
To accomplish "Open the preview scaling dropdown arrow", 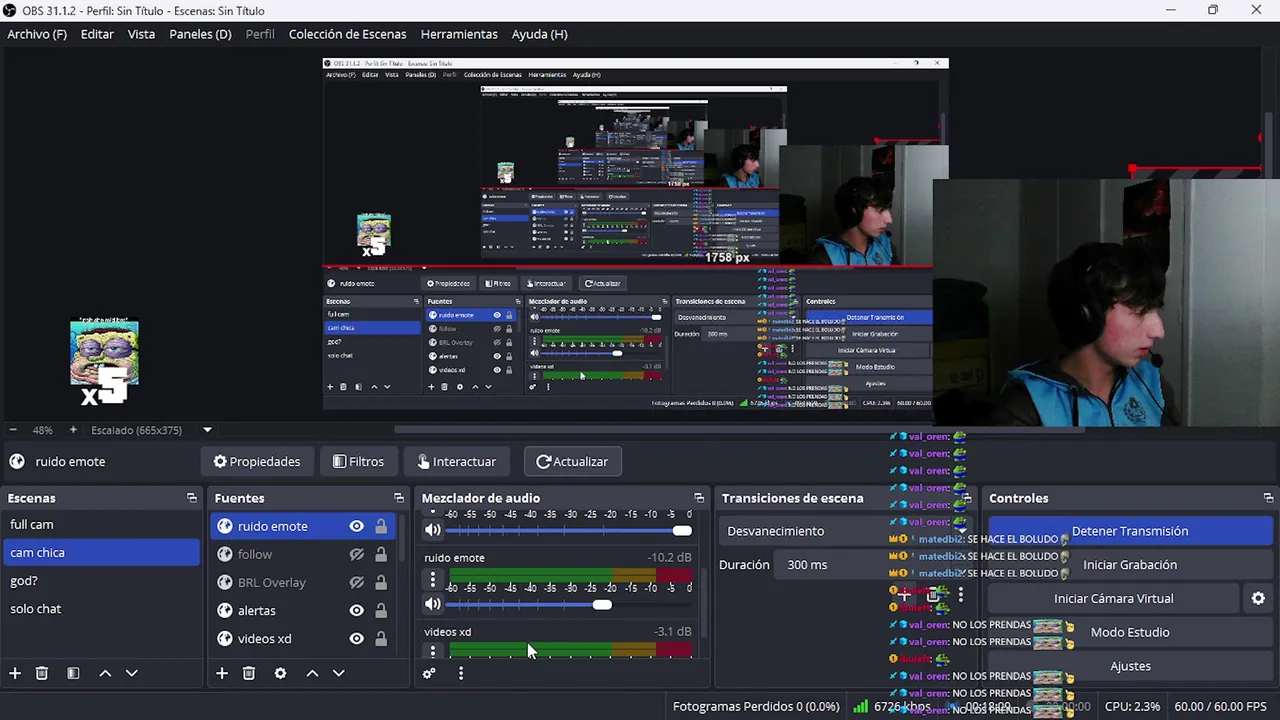I will click(x=207, y=430).
